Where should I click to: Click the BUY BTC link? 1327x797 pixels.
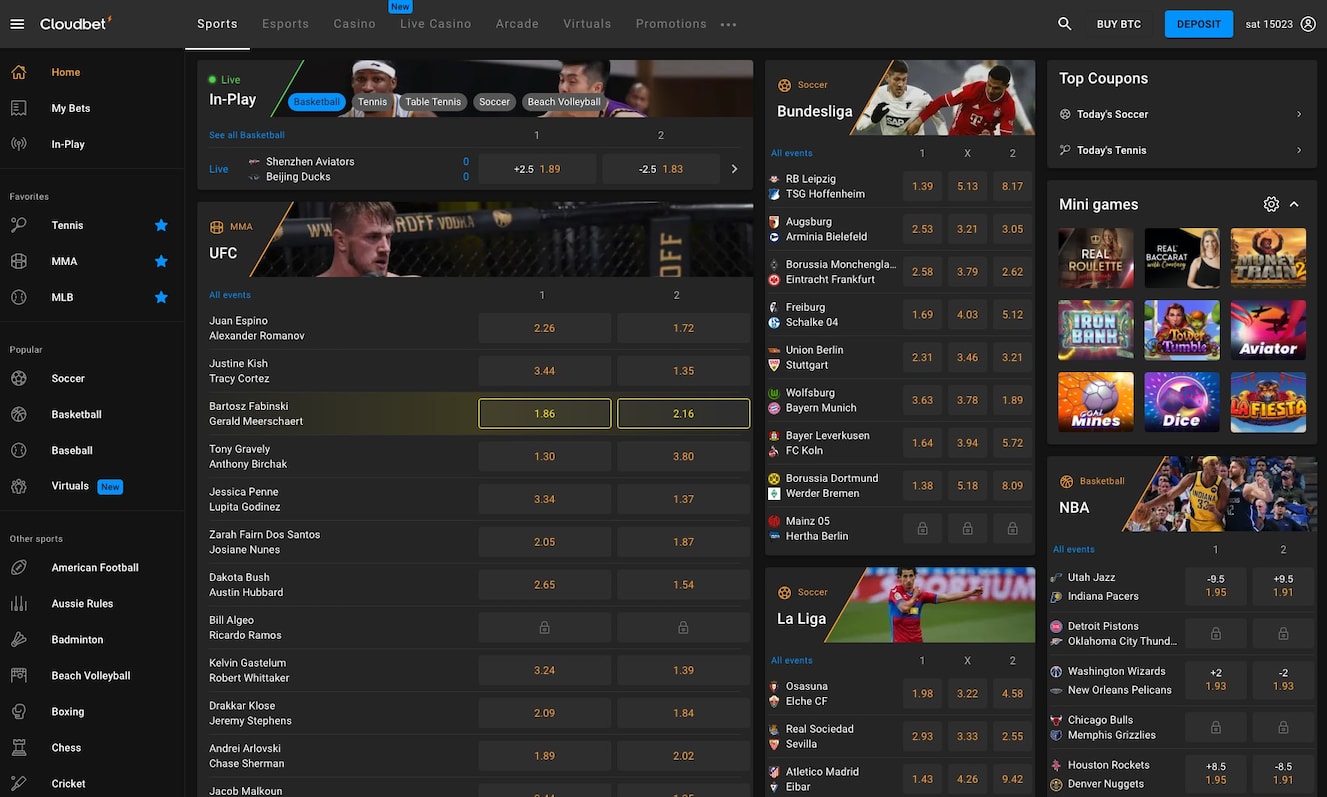click(1119, 24)
